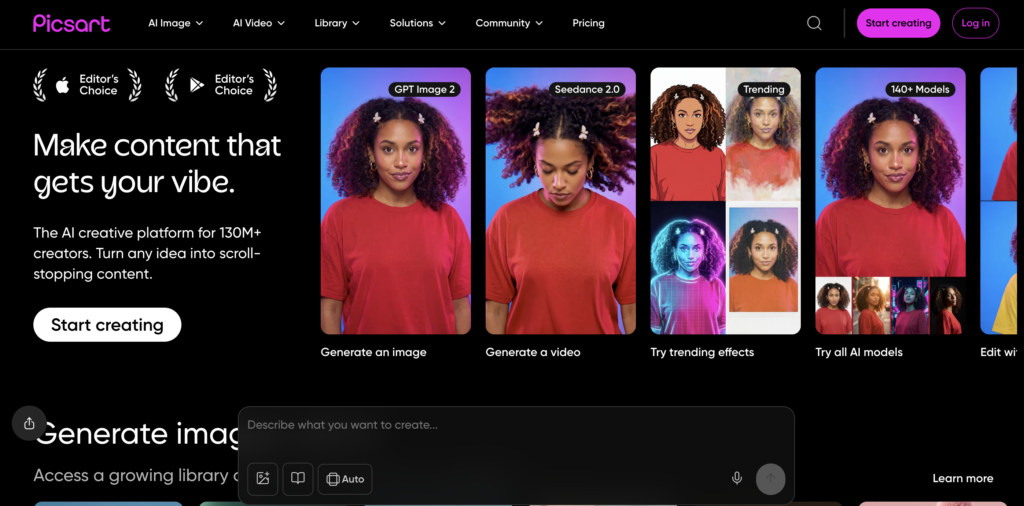The image size is (1024, 506).
Task: Open the Auto aspect ratio selector
Action: click(345, 479)
